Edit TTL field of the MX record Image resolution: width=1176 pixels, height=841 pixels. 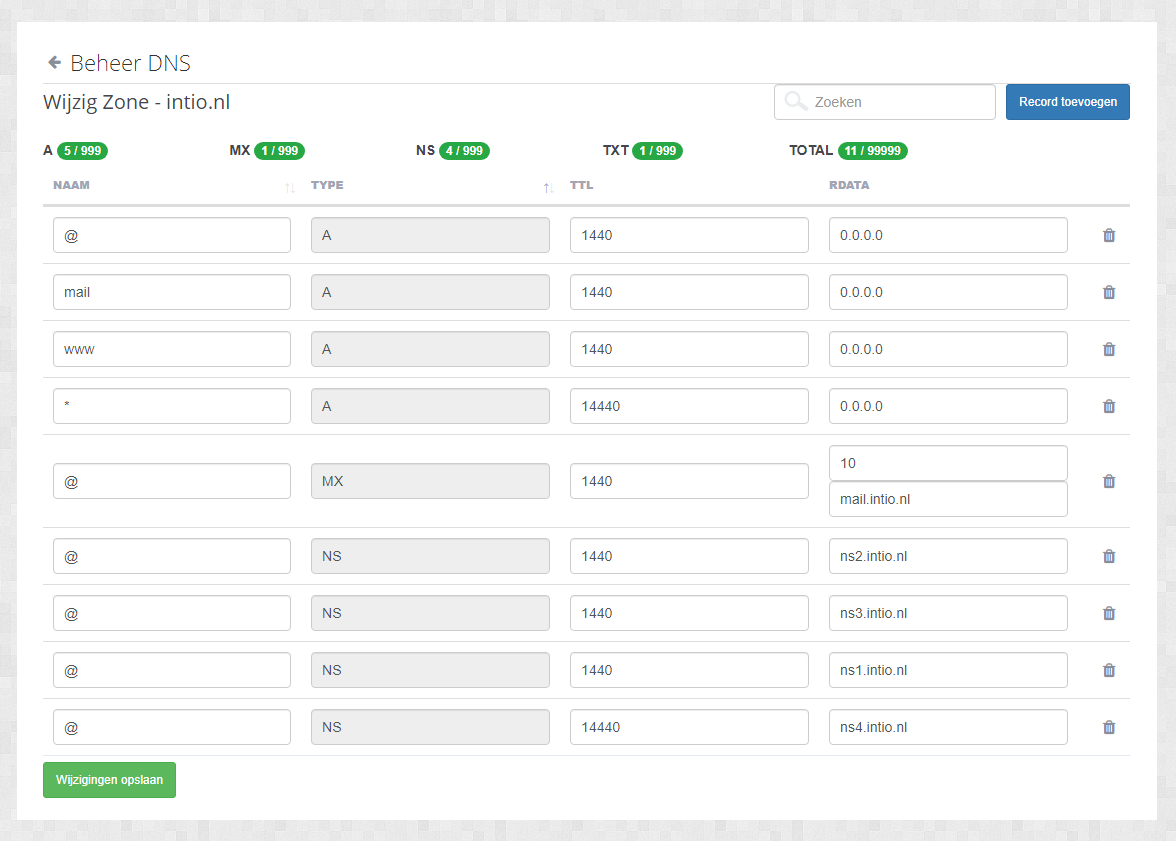[689, 482]
